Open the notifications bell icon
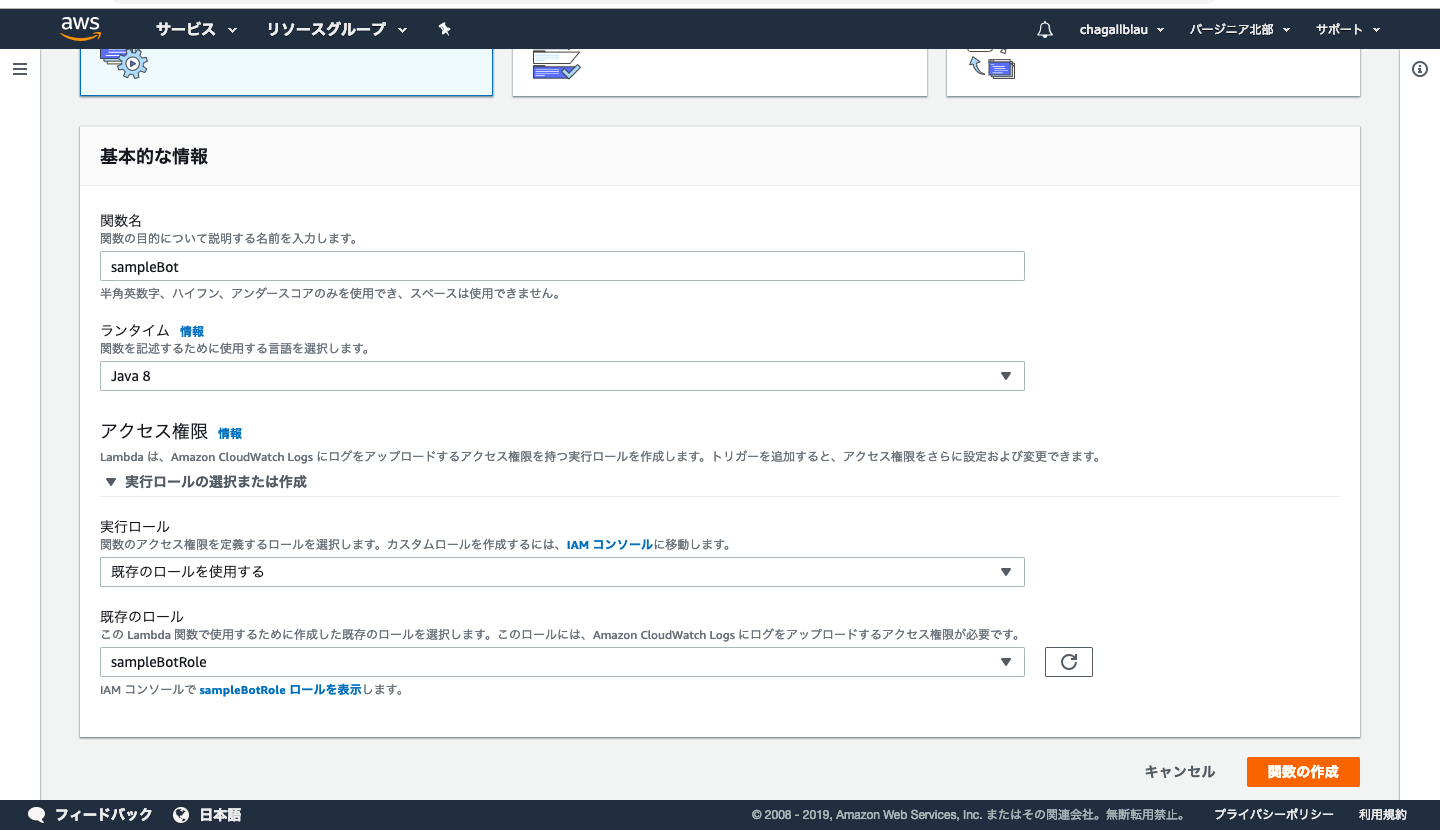 point(1045,30)
